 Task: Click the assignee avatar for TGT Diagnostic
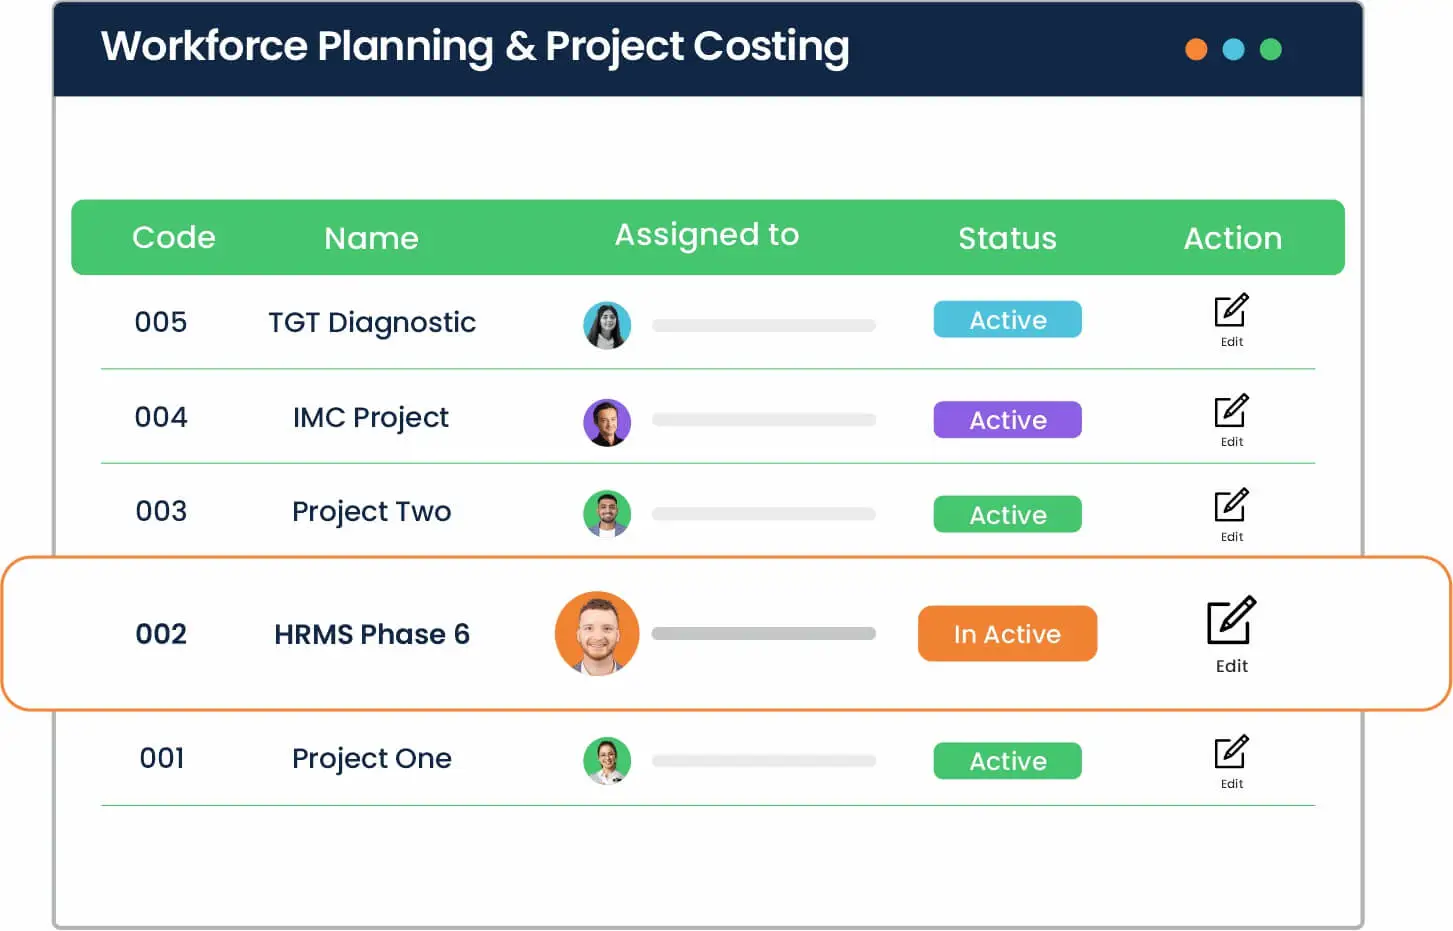coord(607,325)
